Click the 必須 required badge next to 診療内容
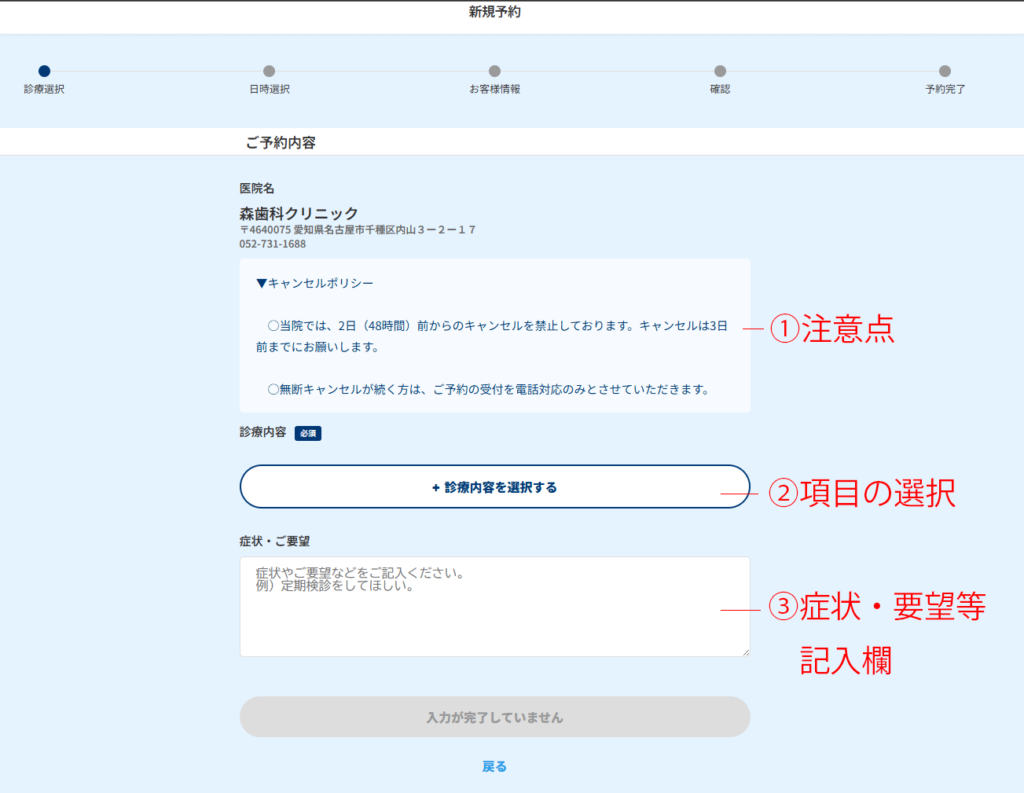 click(x=307, y=432)
